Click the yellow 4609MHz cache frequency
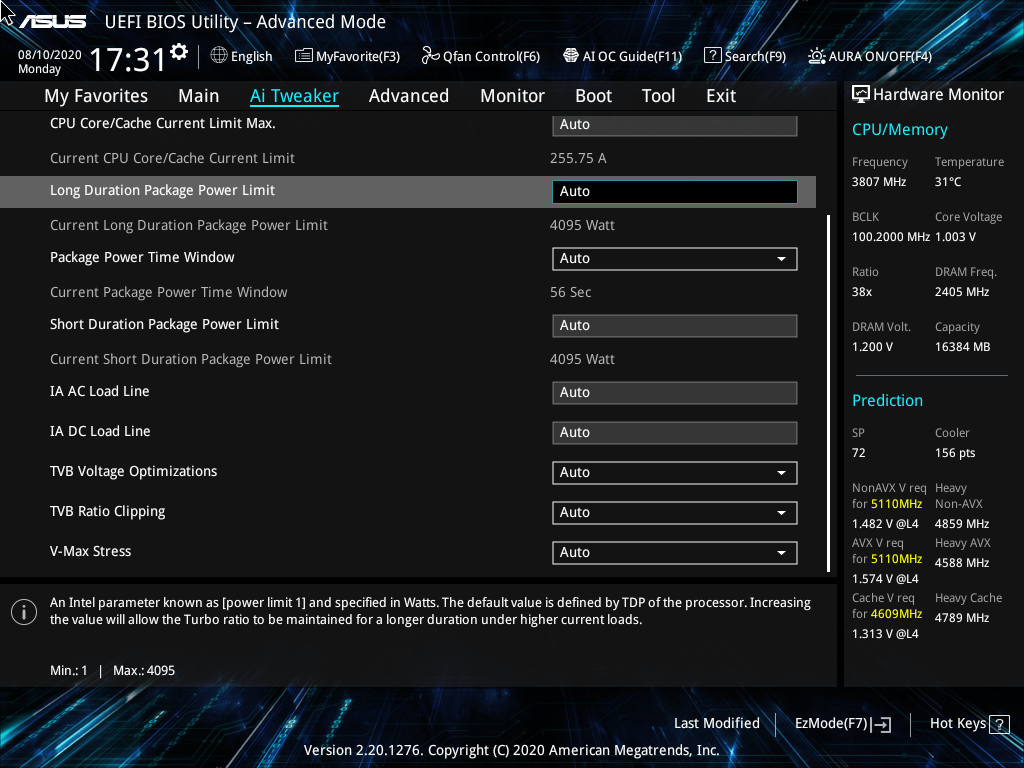Image resolution: width=1024 pixels, height=768 pixels. click(896, 614)
